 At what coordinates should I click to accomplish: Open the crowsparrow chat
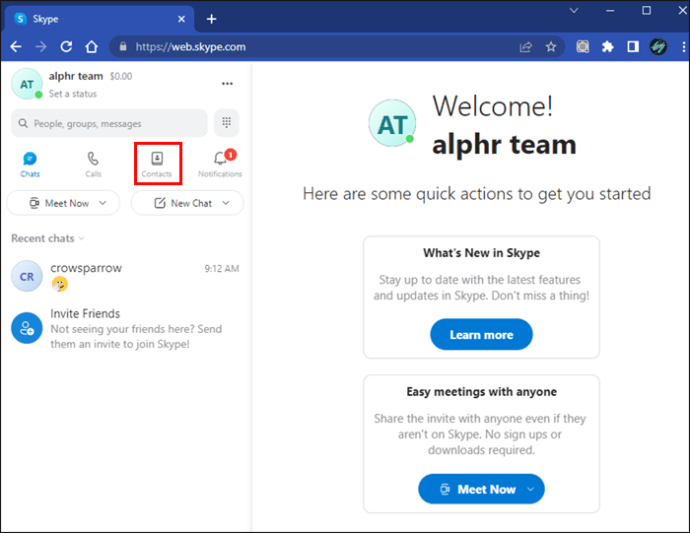pos(125,276)
